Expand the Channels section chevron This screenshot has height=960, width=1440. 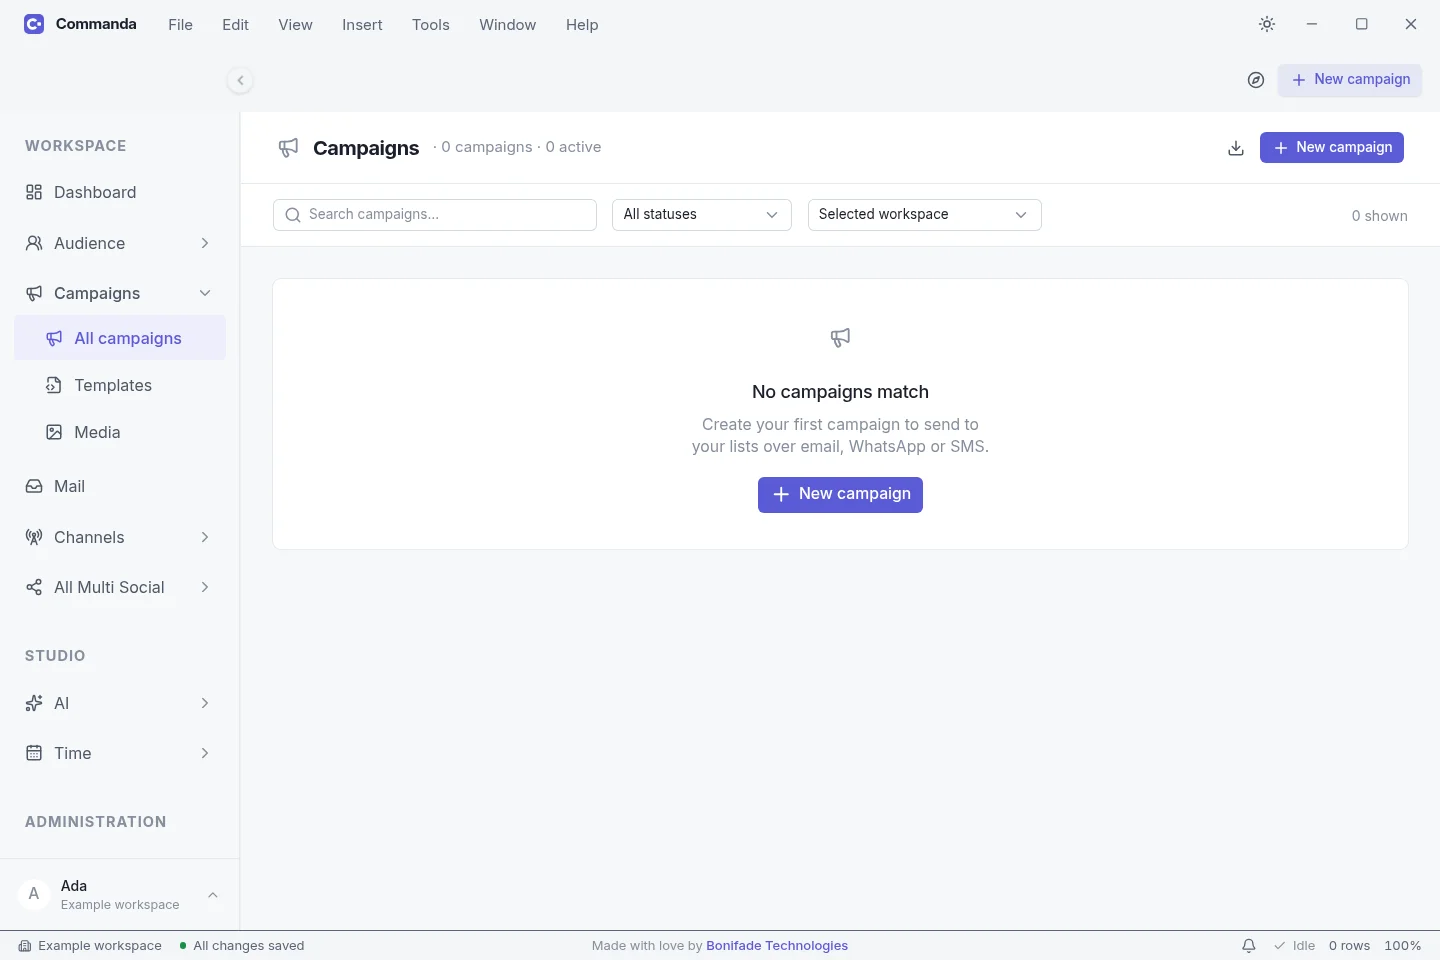(x=205, y=537)
